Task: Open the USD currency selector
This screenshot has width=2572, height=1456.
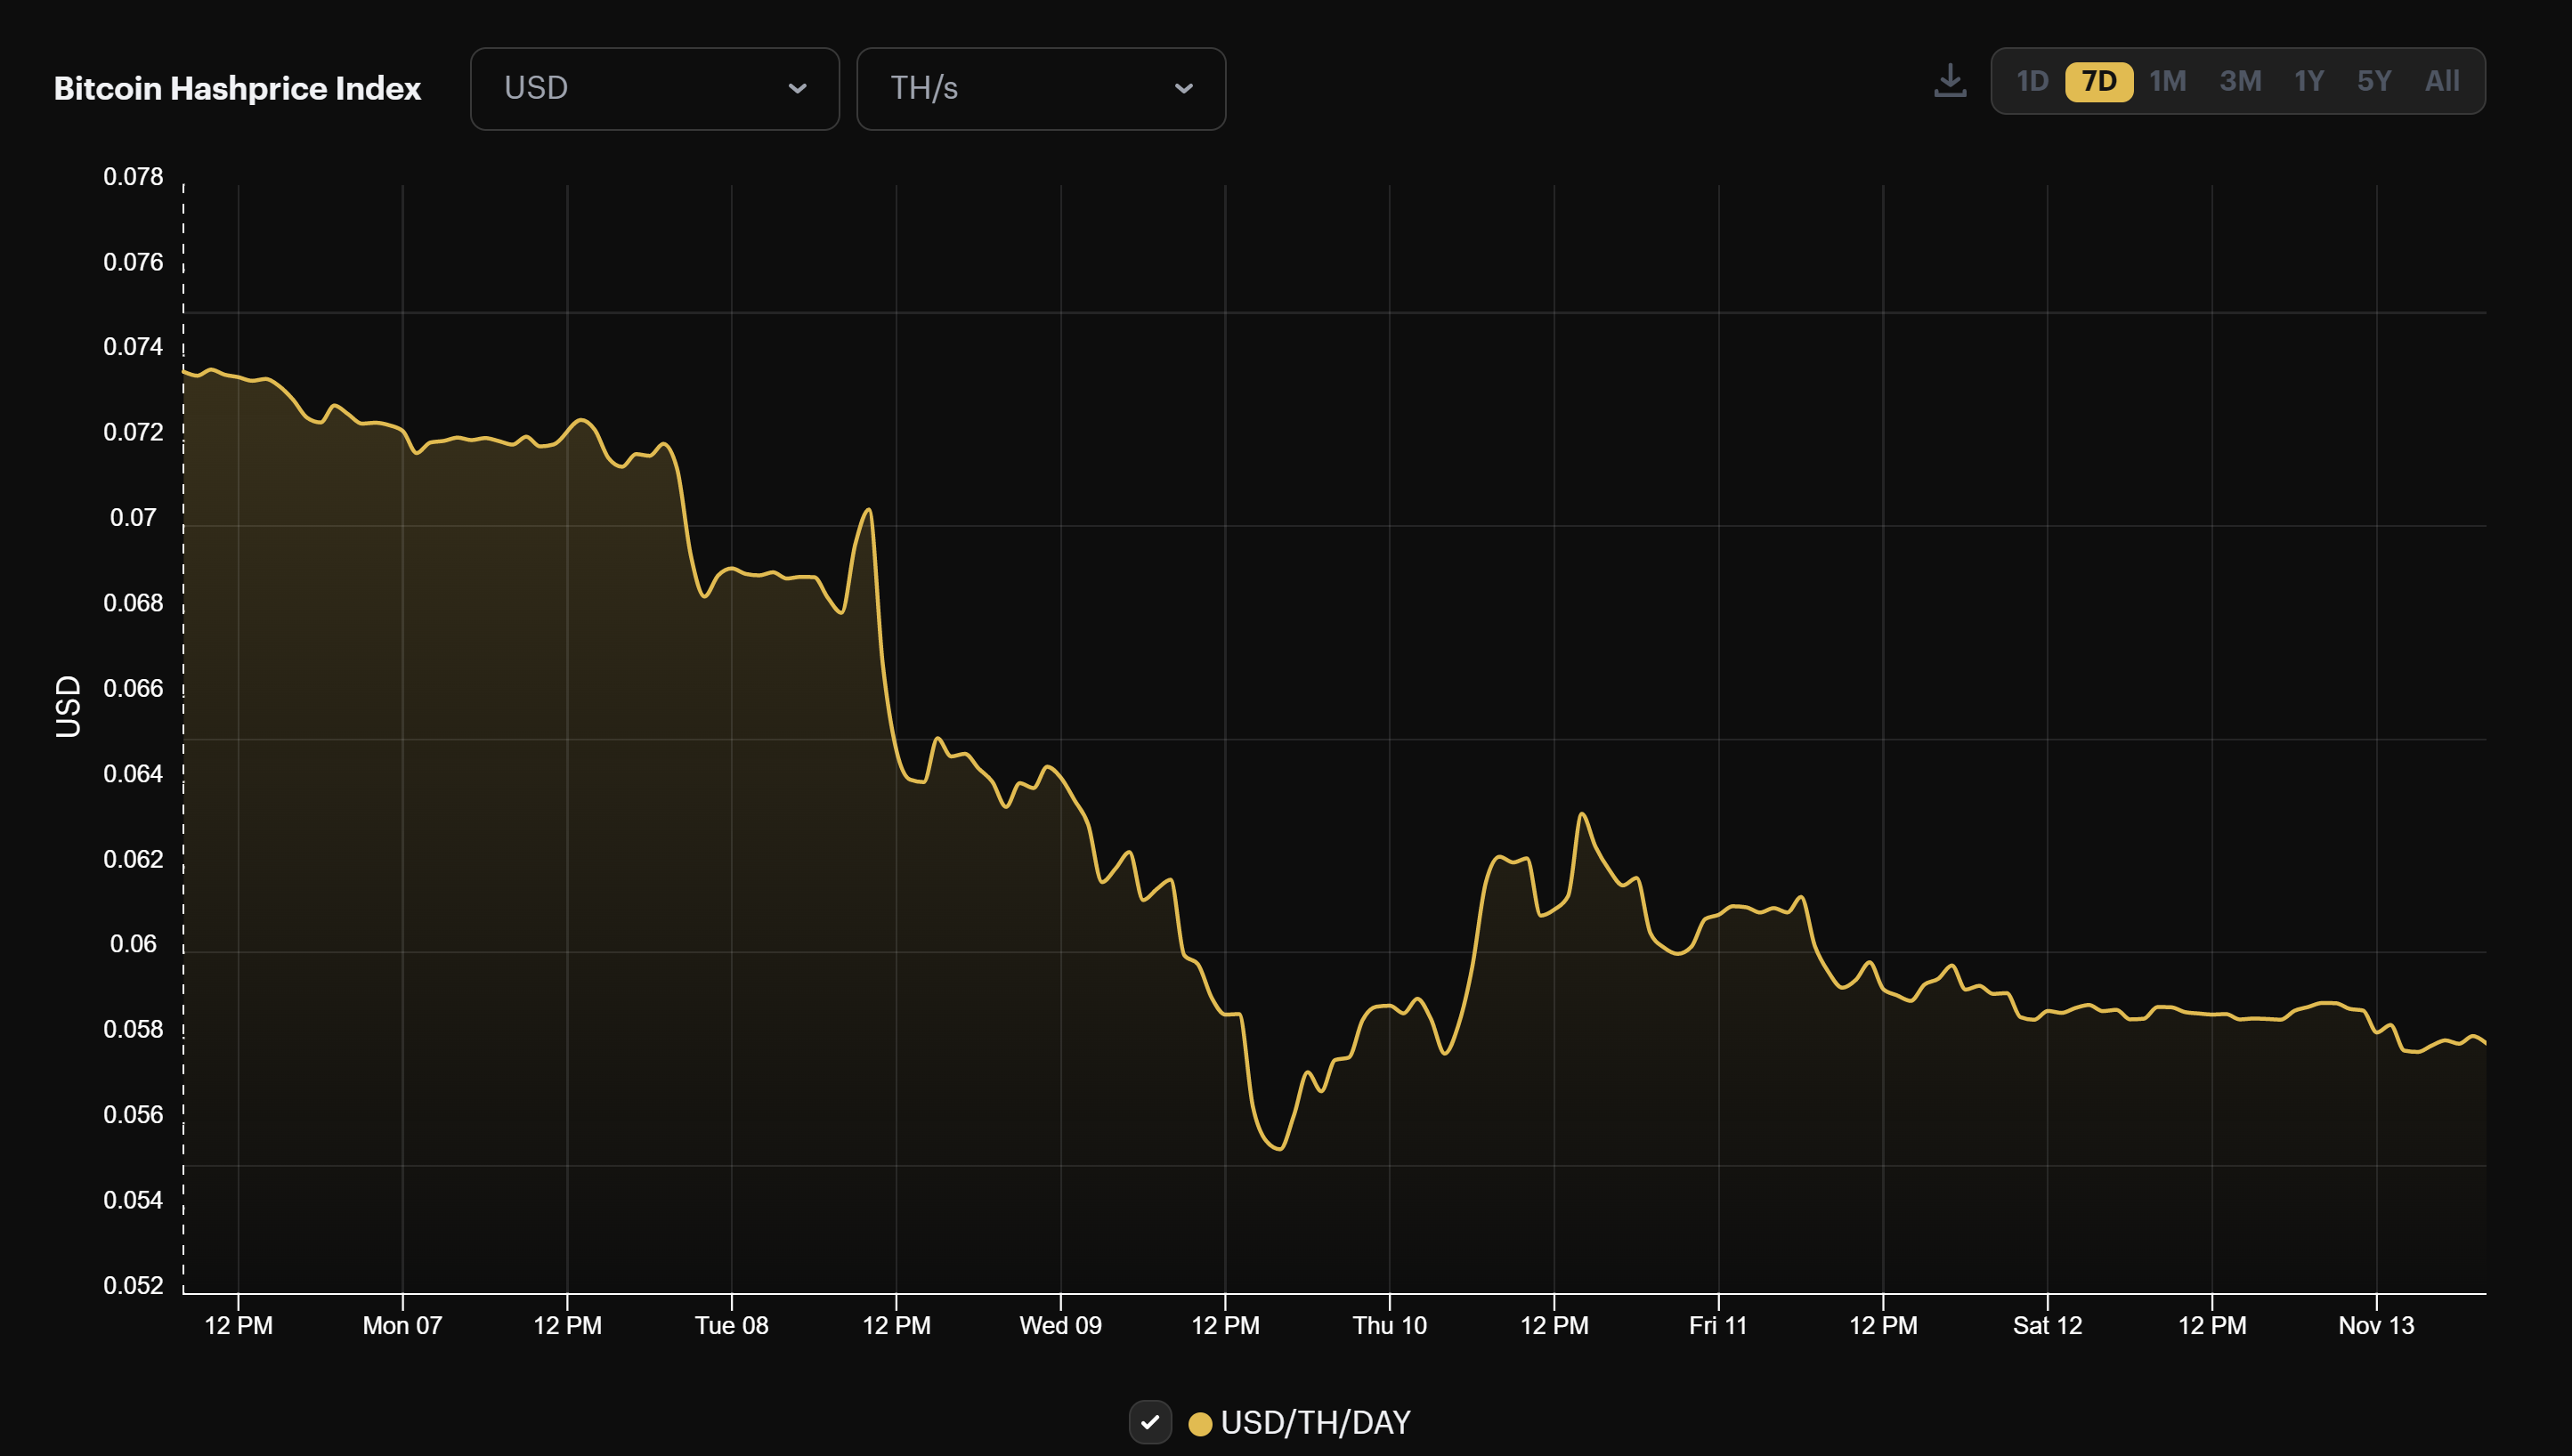Action: (x=654, y=88)
